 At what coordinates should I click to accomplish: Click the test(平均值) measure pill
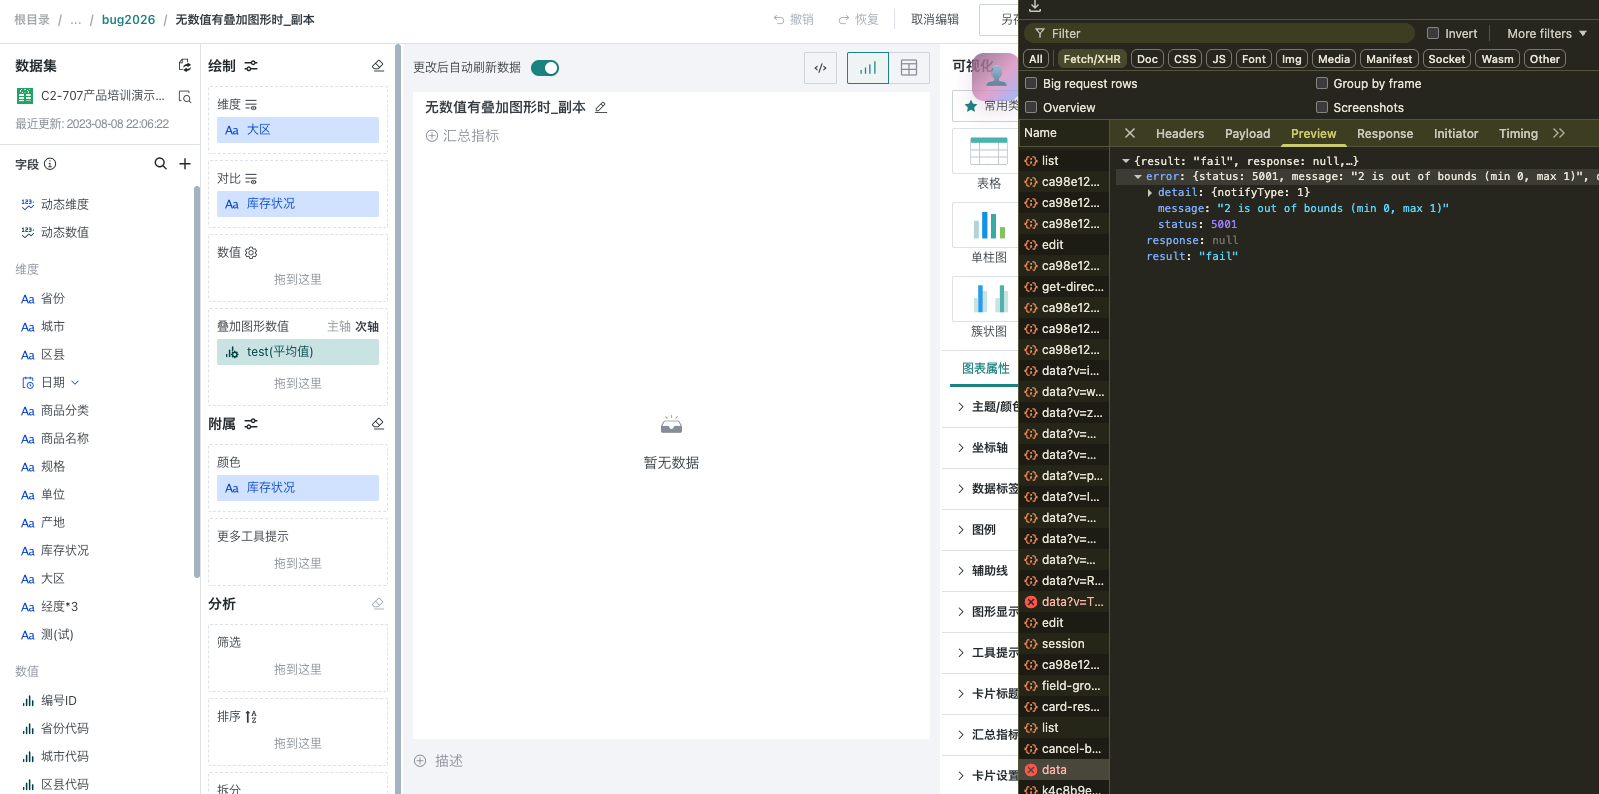tap(298, 352)
